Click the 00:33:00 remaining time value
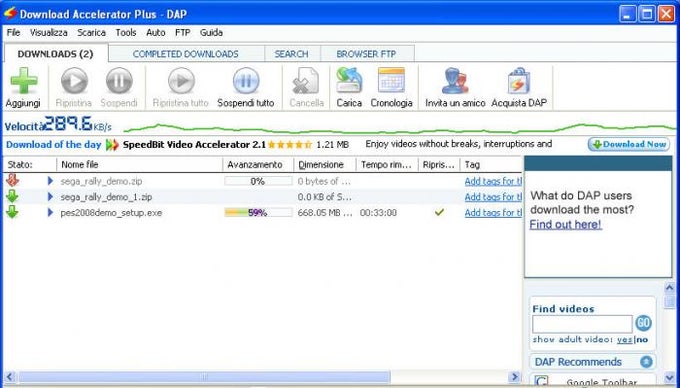This screenshot has height=388, width=680. click(x=378, y=213)
